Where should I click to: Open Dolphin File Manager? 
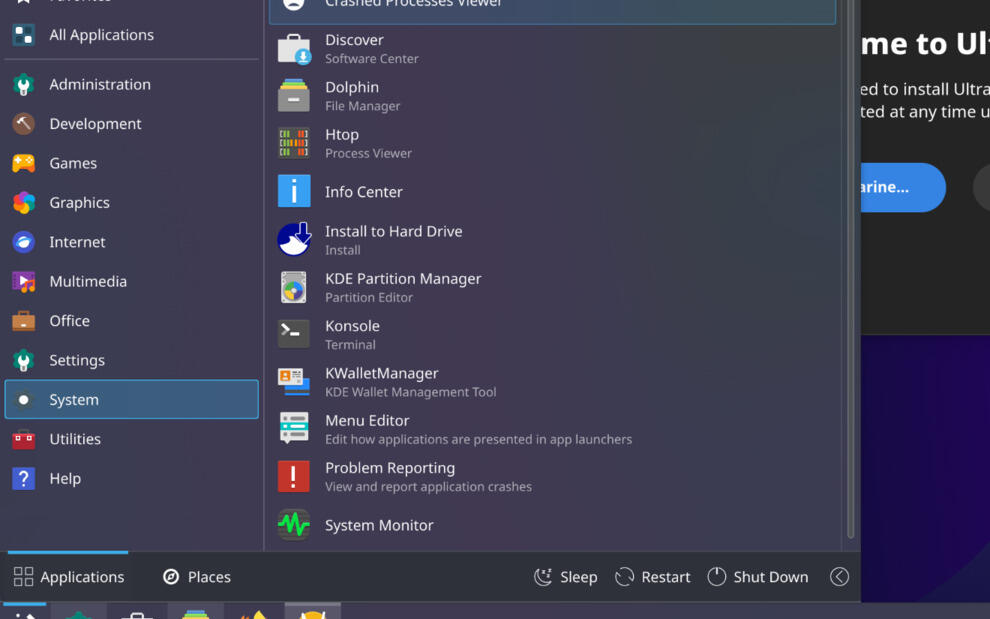(x=552, y=97)
